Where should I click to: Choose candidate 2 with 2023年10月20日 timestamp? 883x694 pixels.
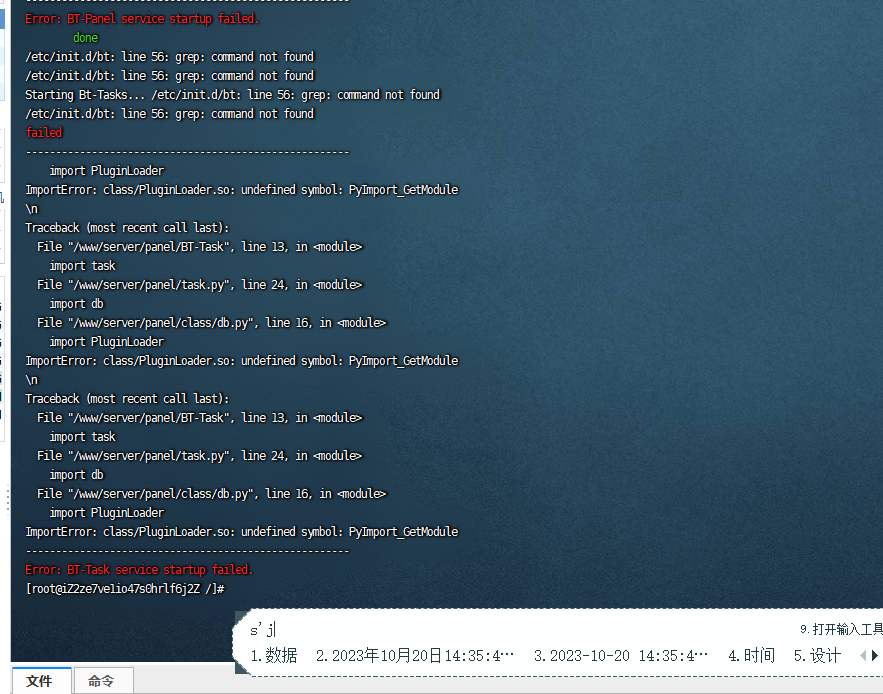click(x=416, y=656)
